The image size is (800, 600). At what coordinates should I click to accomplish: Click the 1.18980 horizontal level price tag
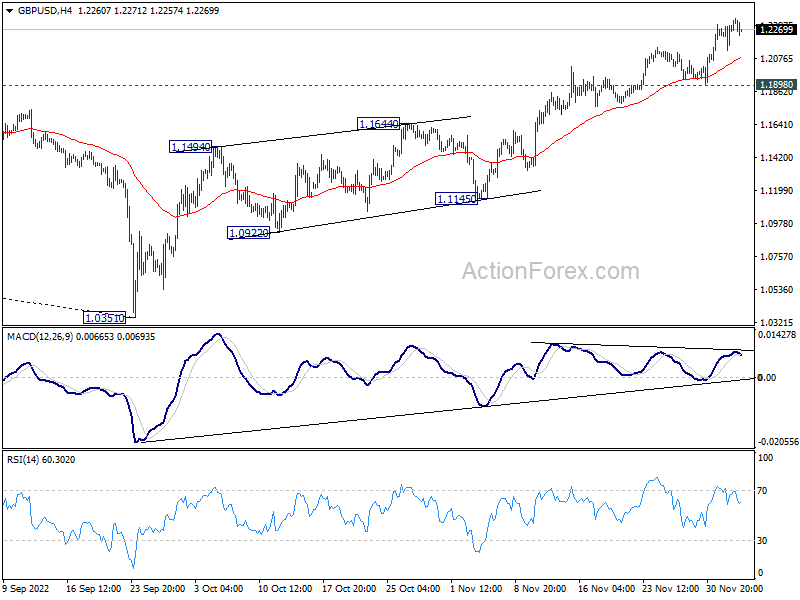777,85
